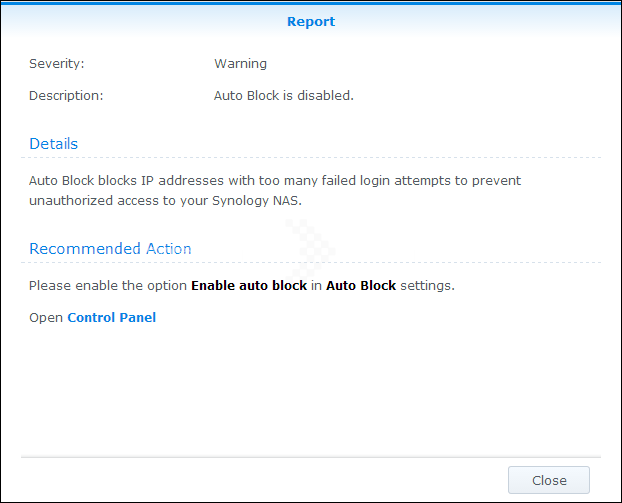Click the Close button
Screen dimensions: 622x503
pyautogui.click(x=548, y=480)
